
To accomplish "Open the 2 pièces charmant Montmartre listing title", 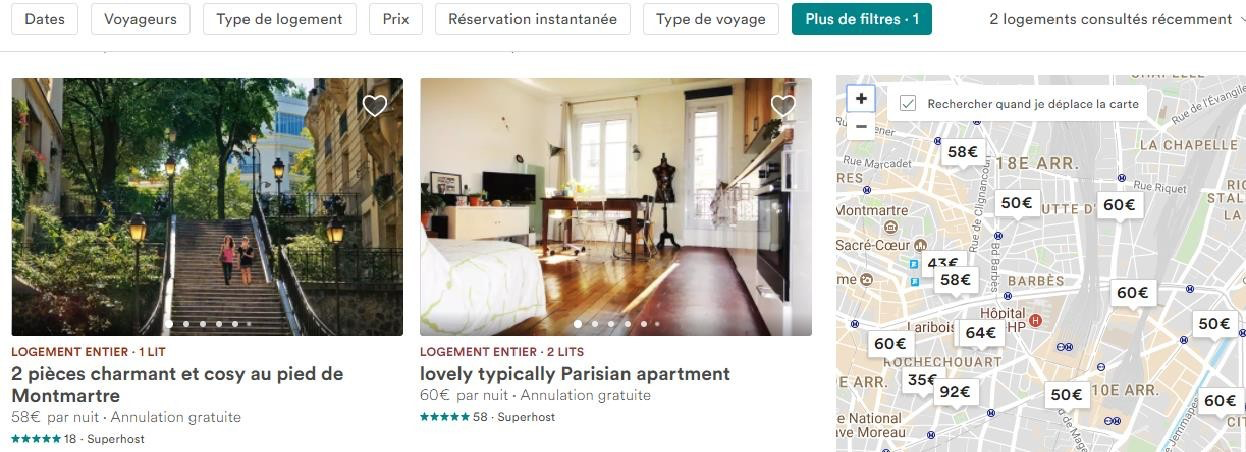I will click(x=177, y=384).
